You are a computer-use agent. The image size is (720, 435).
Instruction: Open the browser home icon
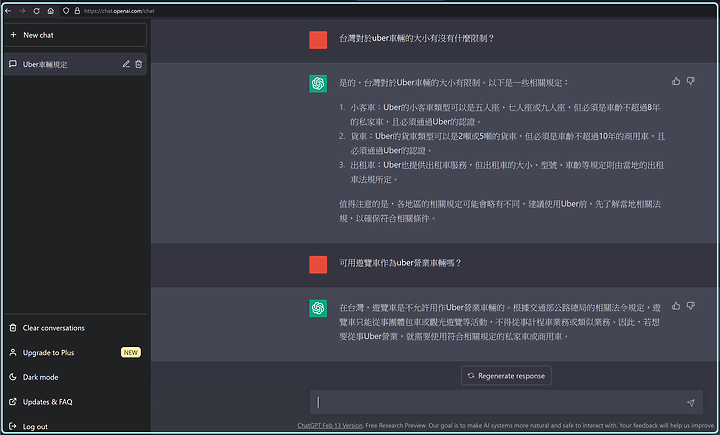coord(51,11)
